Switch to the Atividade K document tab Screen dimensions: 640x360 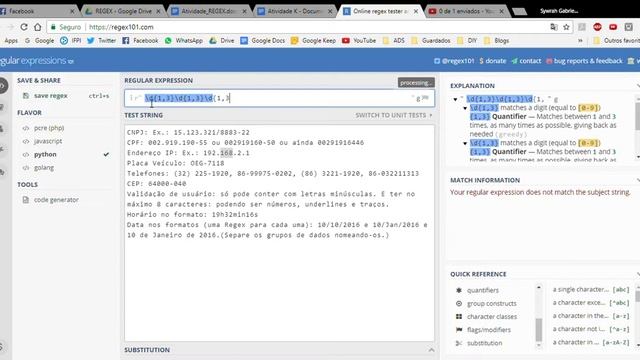(296, 11)
